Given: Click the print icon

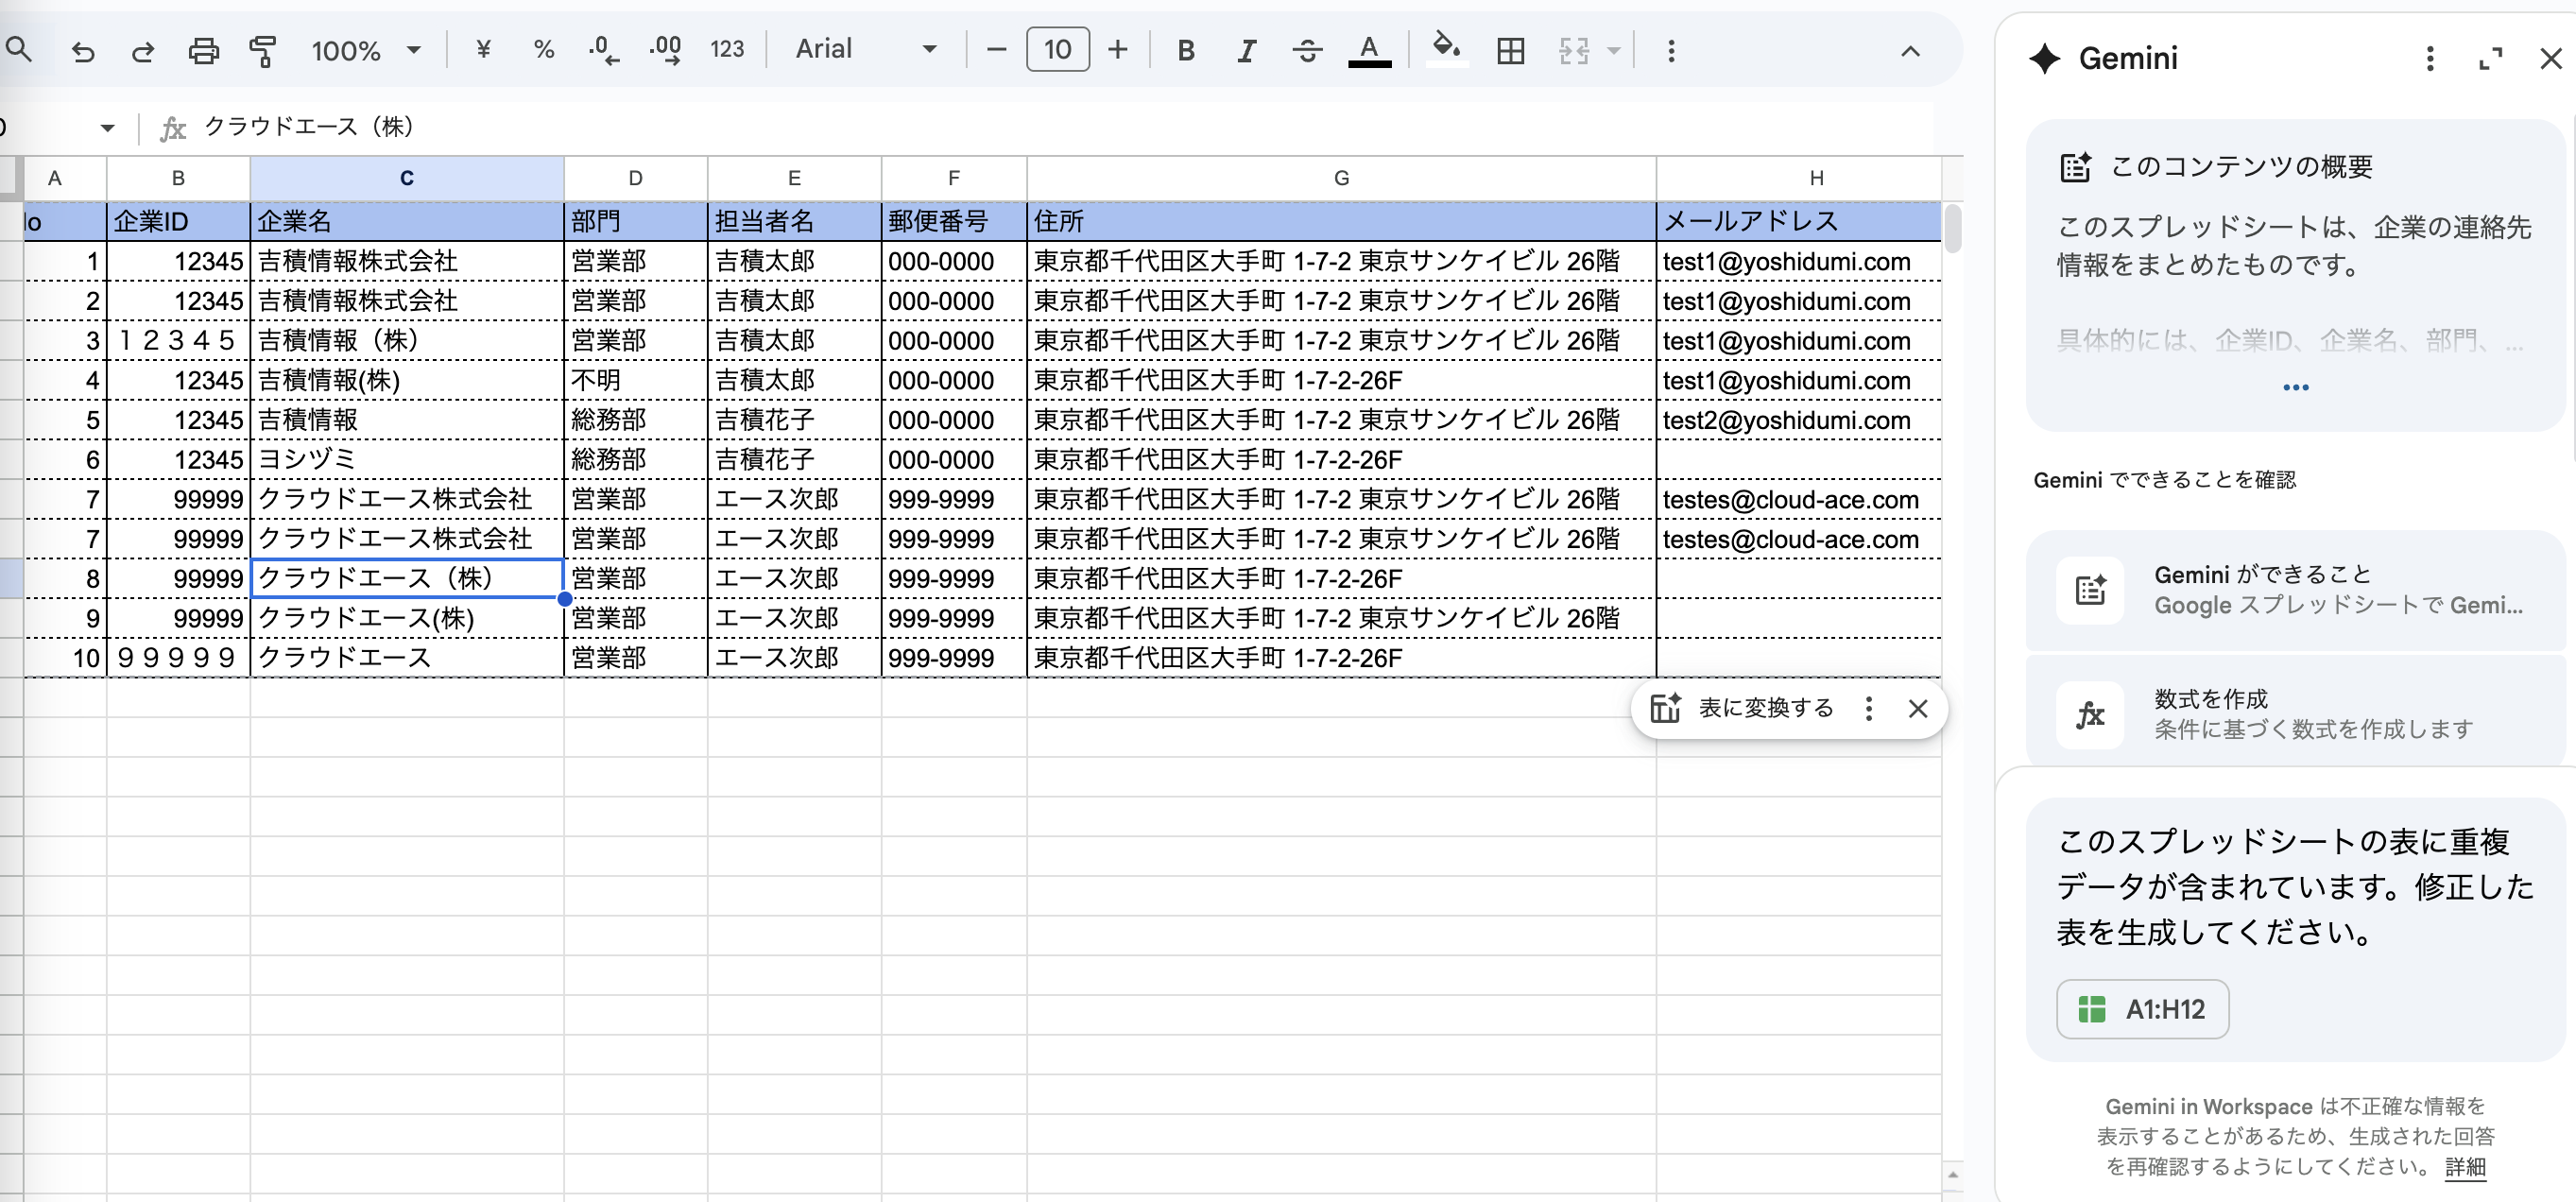Looking at the screenshot, I should pyautogui.click(x=203, y=50).
